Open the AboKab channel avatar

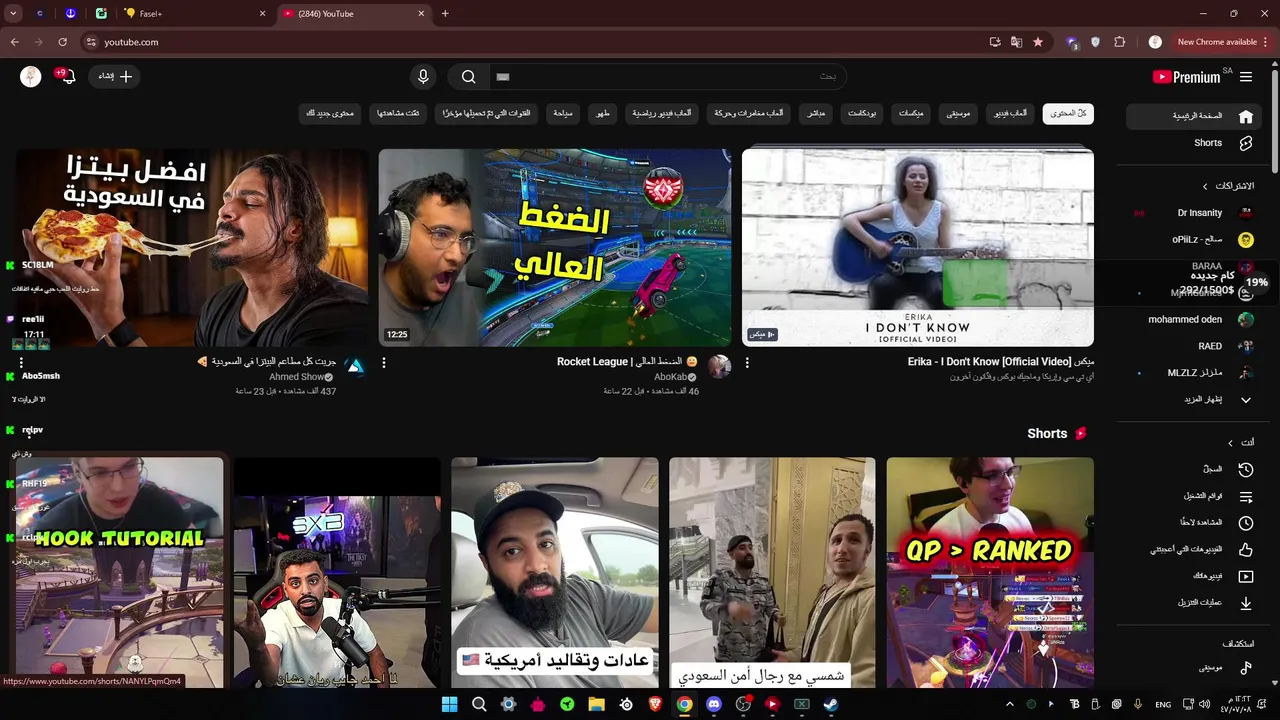click(x=719, y=366)
